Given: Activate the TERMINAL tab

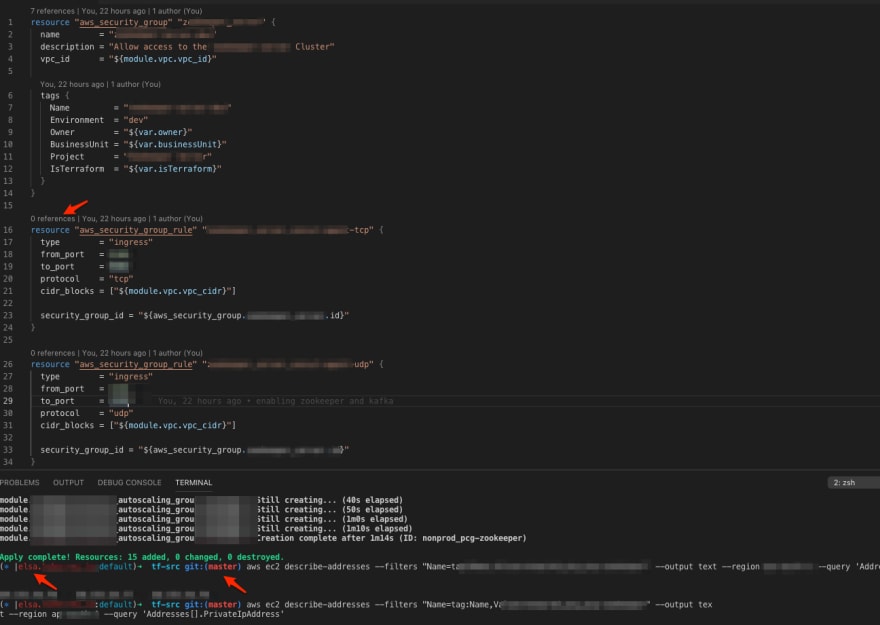Looking at the screenshot, I should [x=194, y=482].
